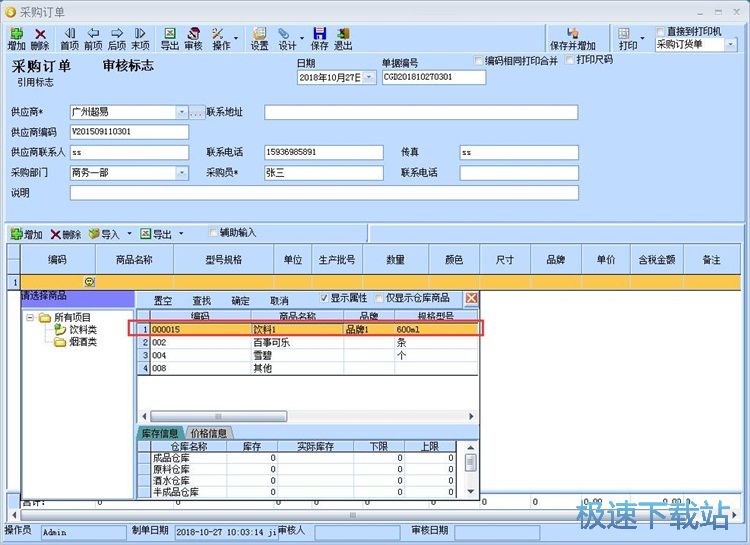Click the 采购员 field containing 张三
The image size is (750, 545).
pyautogui.click(x=323, y=173)
